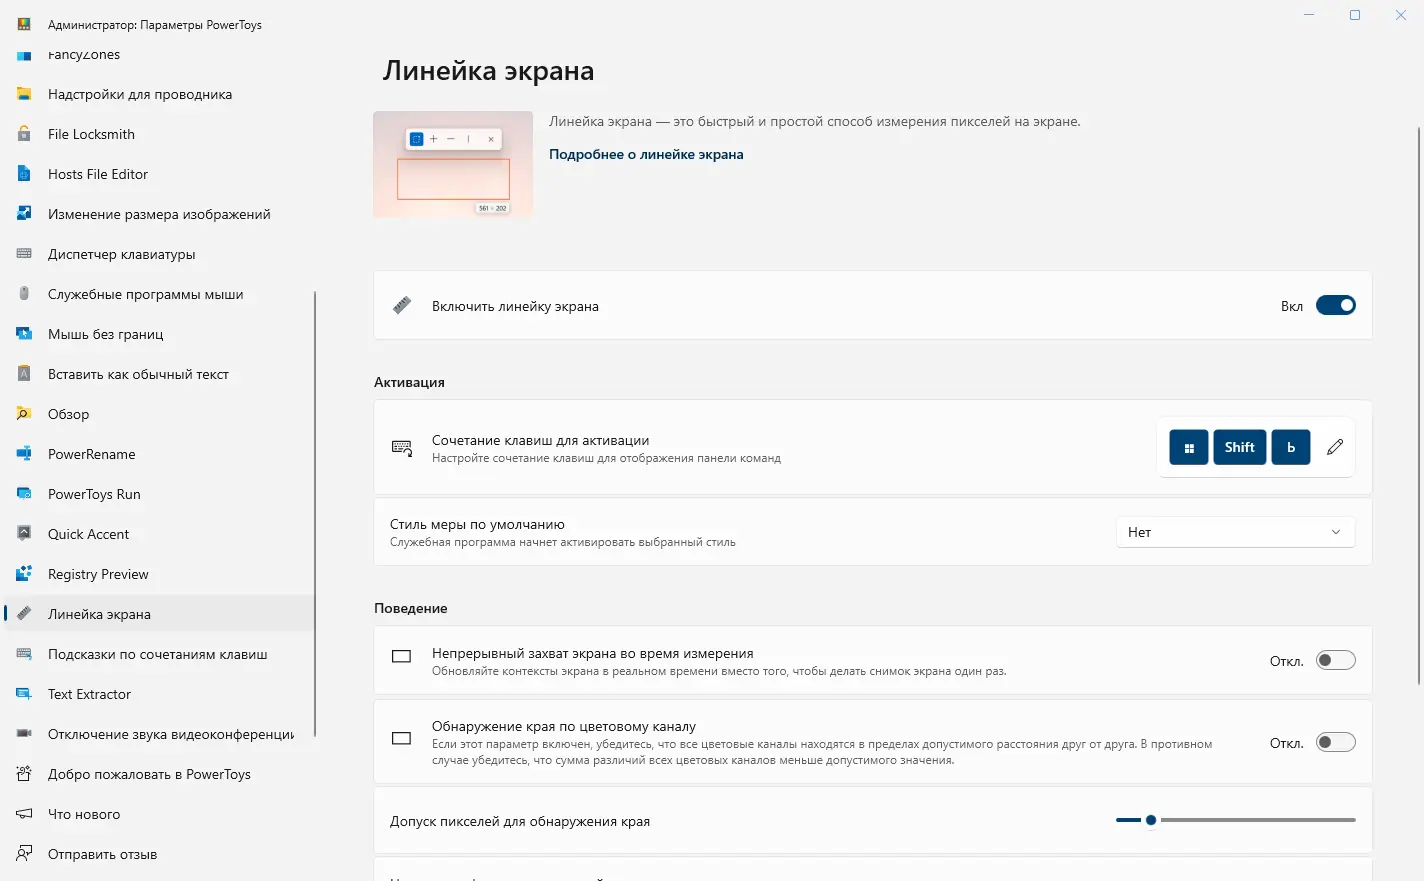1424x881 pixels.
Task: Go to Мышь без границ settings
Action: (x=105, y=334)
